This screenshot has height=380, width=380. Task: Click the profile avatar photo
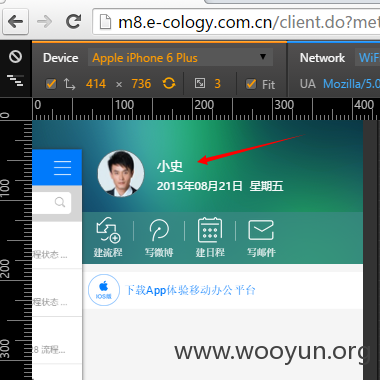[121, 173]
